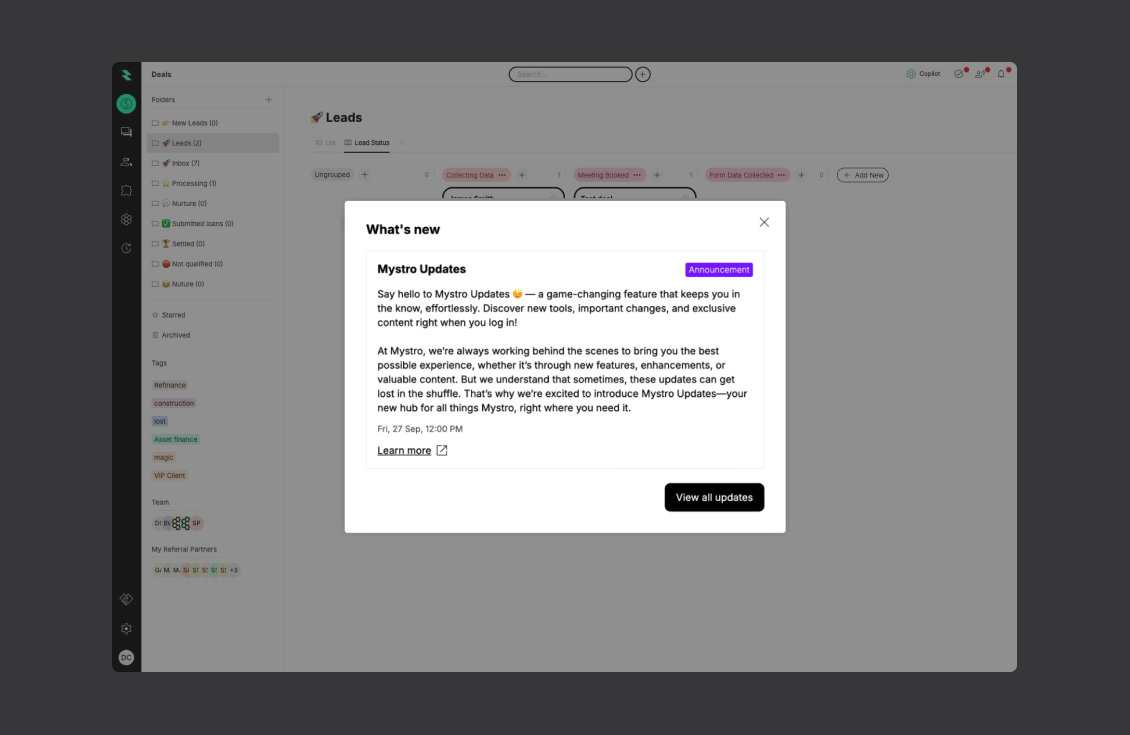Open Form Data Collected column options menu
The image size is (1130, 735).
coord(781,175)
